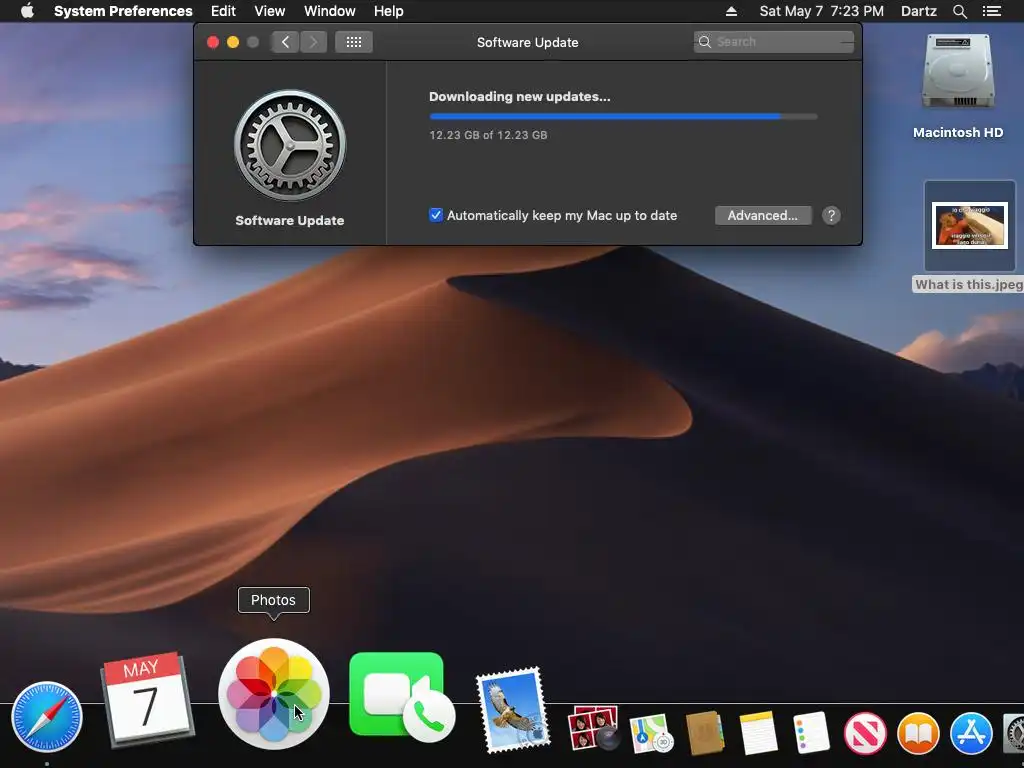Click the download progress bar
Viewport: 1024px width, 768px height.
point(623,116)
